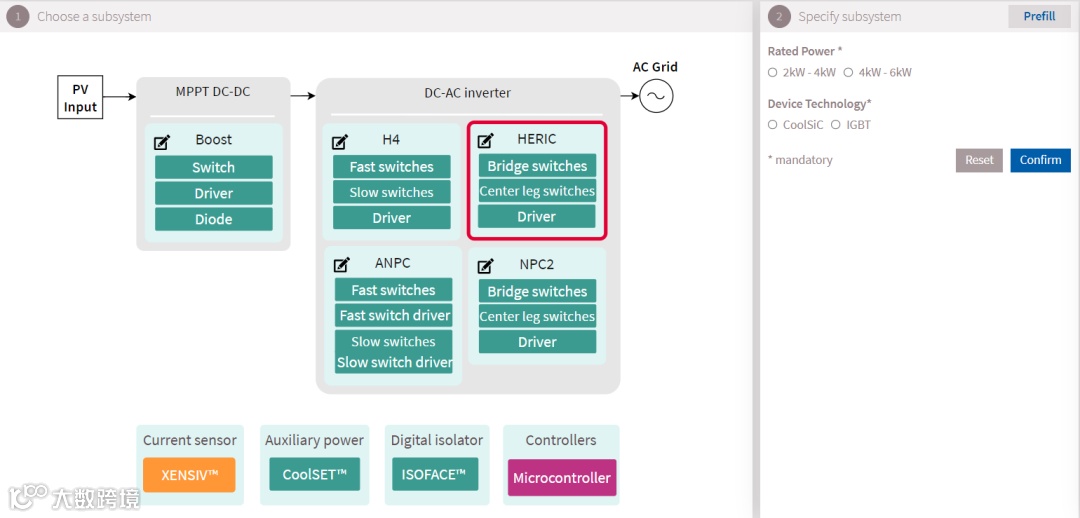Open the XENSIV current sensor block
This screenshot has height=518, width=1080.
[x=189, y=475]
